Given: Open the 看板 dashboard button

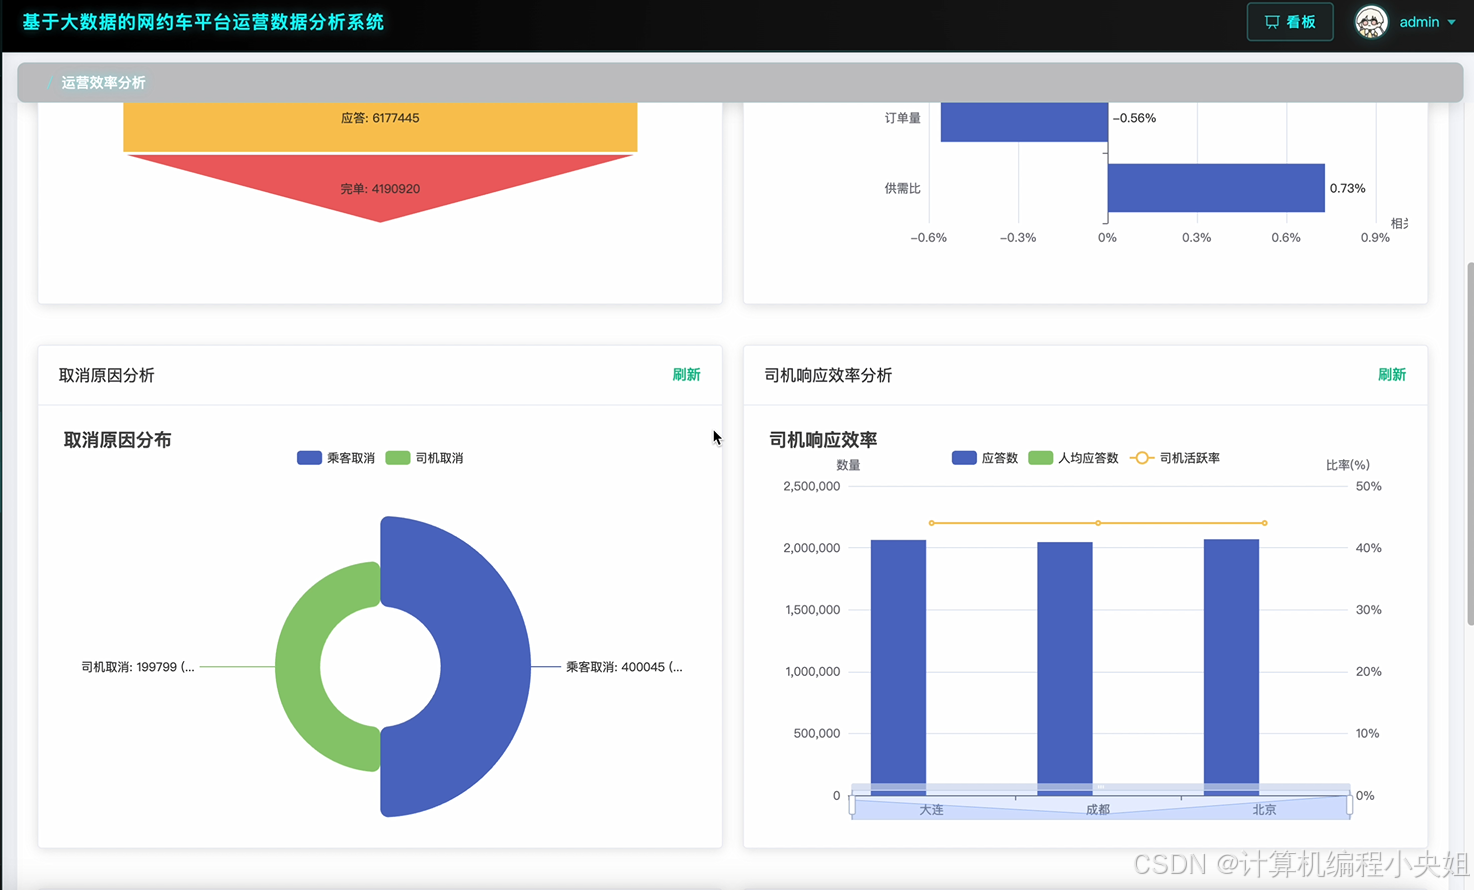Looking at the screenshot, I should click(x=1290, y=22).
